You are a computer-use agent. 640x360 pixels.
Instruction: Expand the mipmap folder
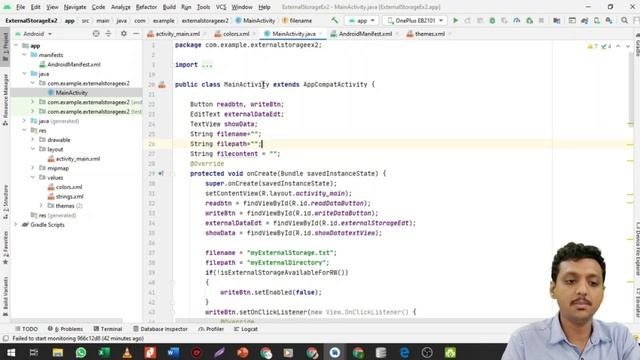click(x=33, y=168)
